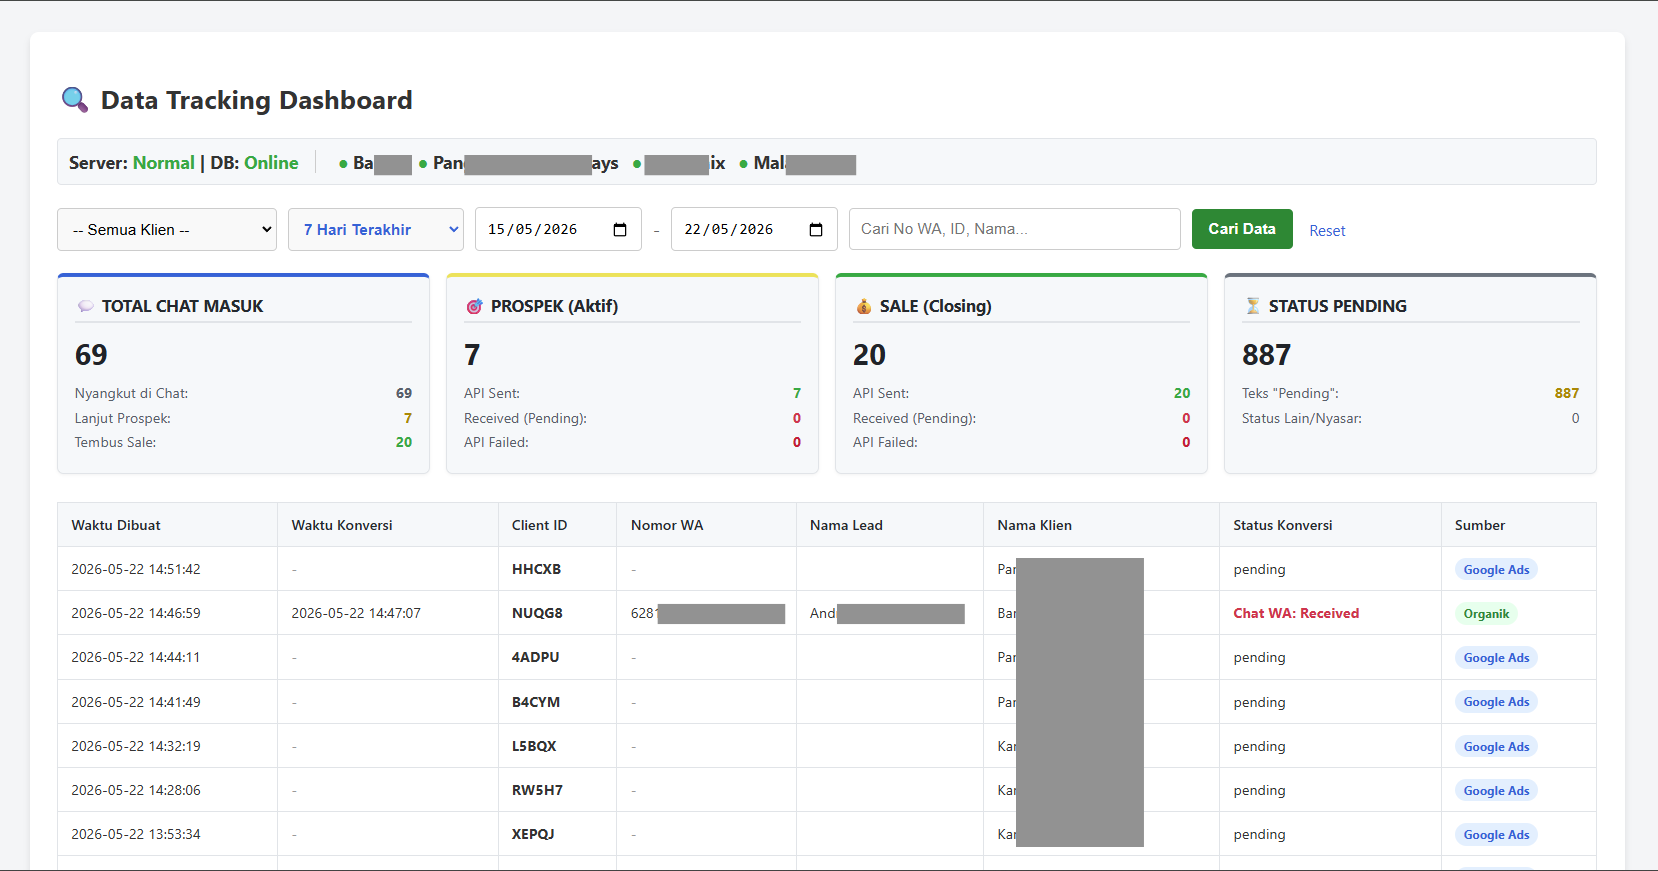Select client ID B4CYM

point(536,702)
